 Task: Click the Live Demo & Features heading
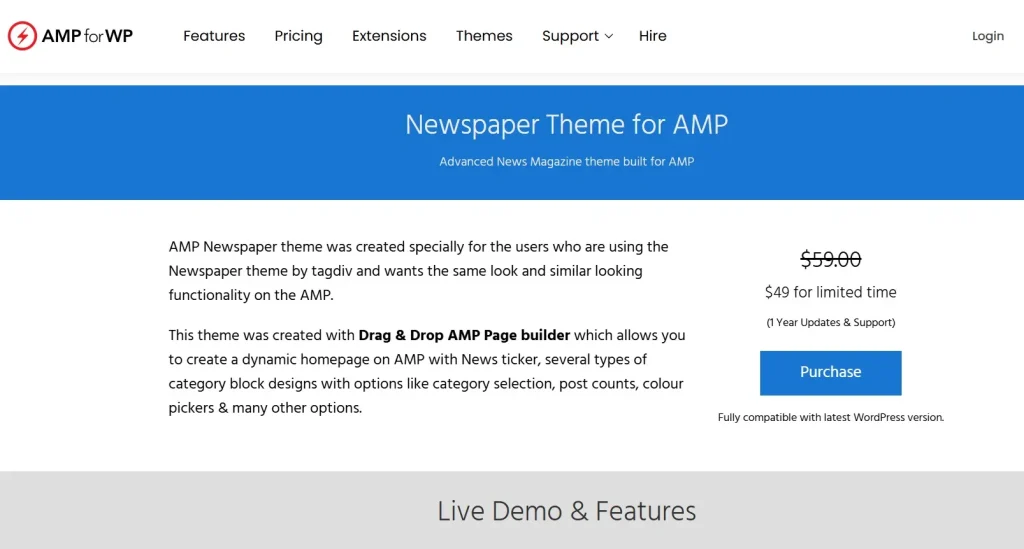566,511
